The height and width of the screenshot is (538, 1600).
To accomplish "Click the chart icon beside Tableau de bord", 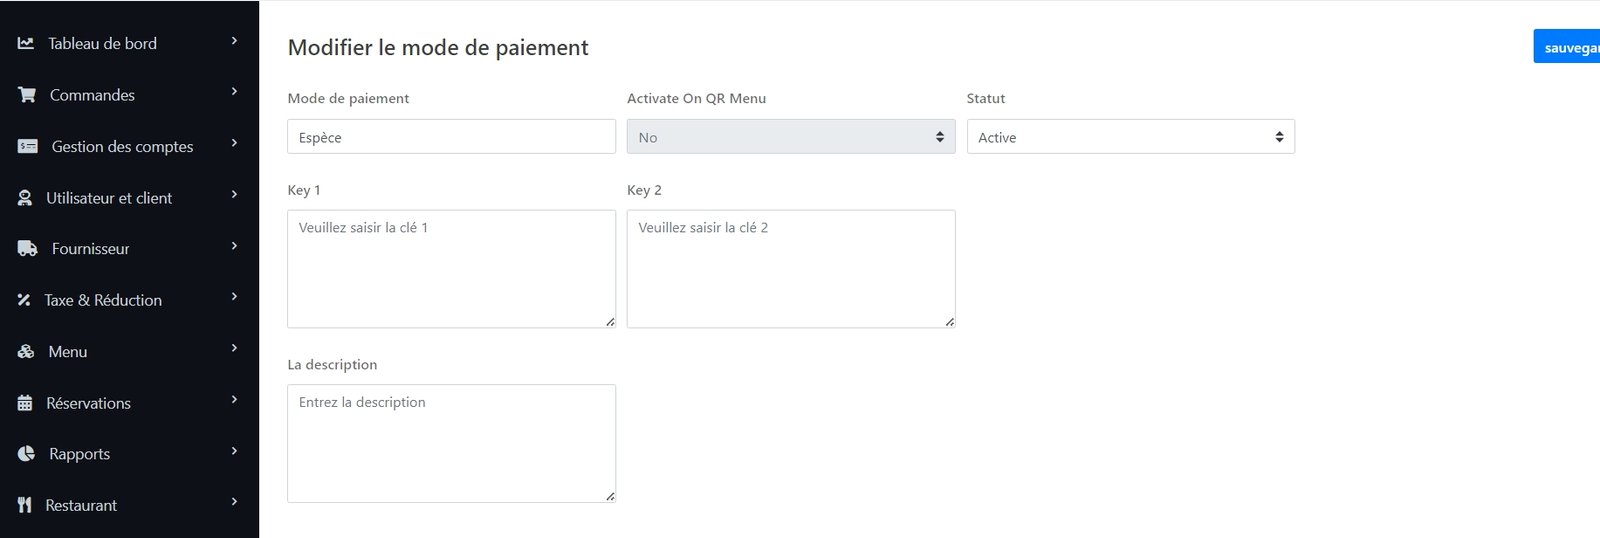I will (26, 43).
